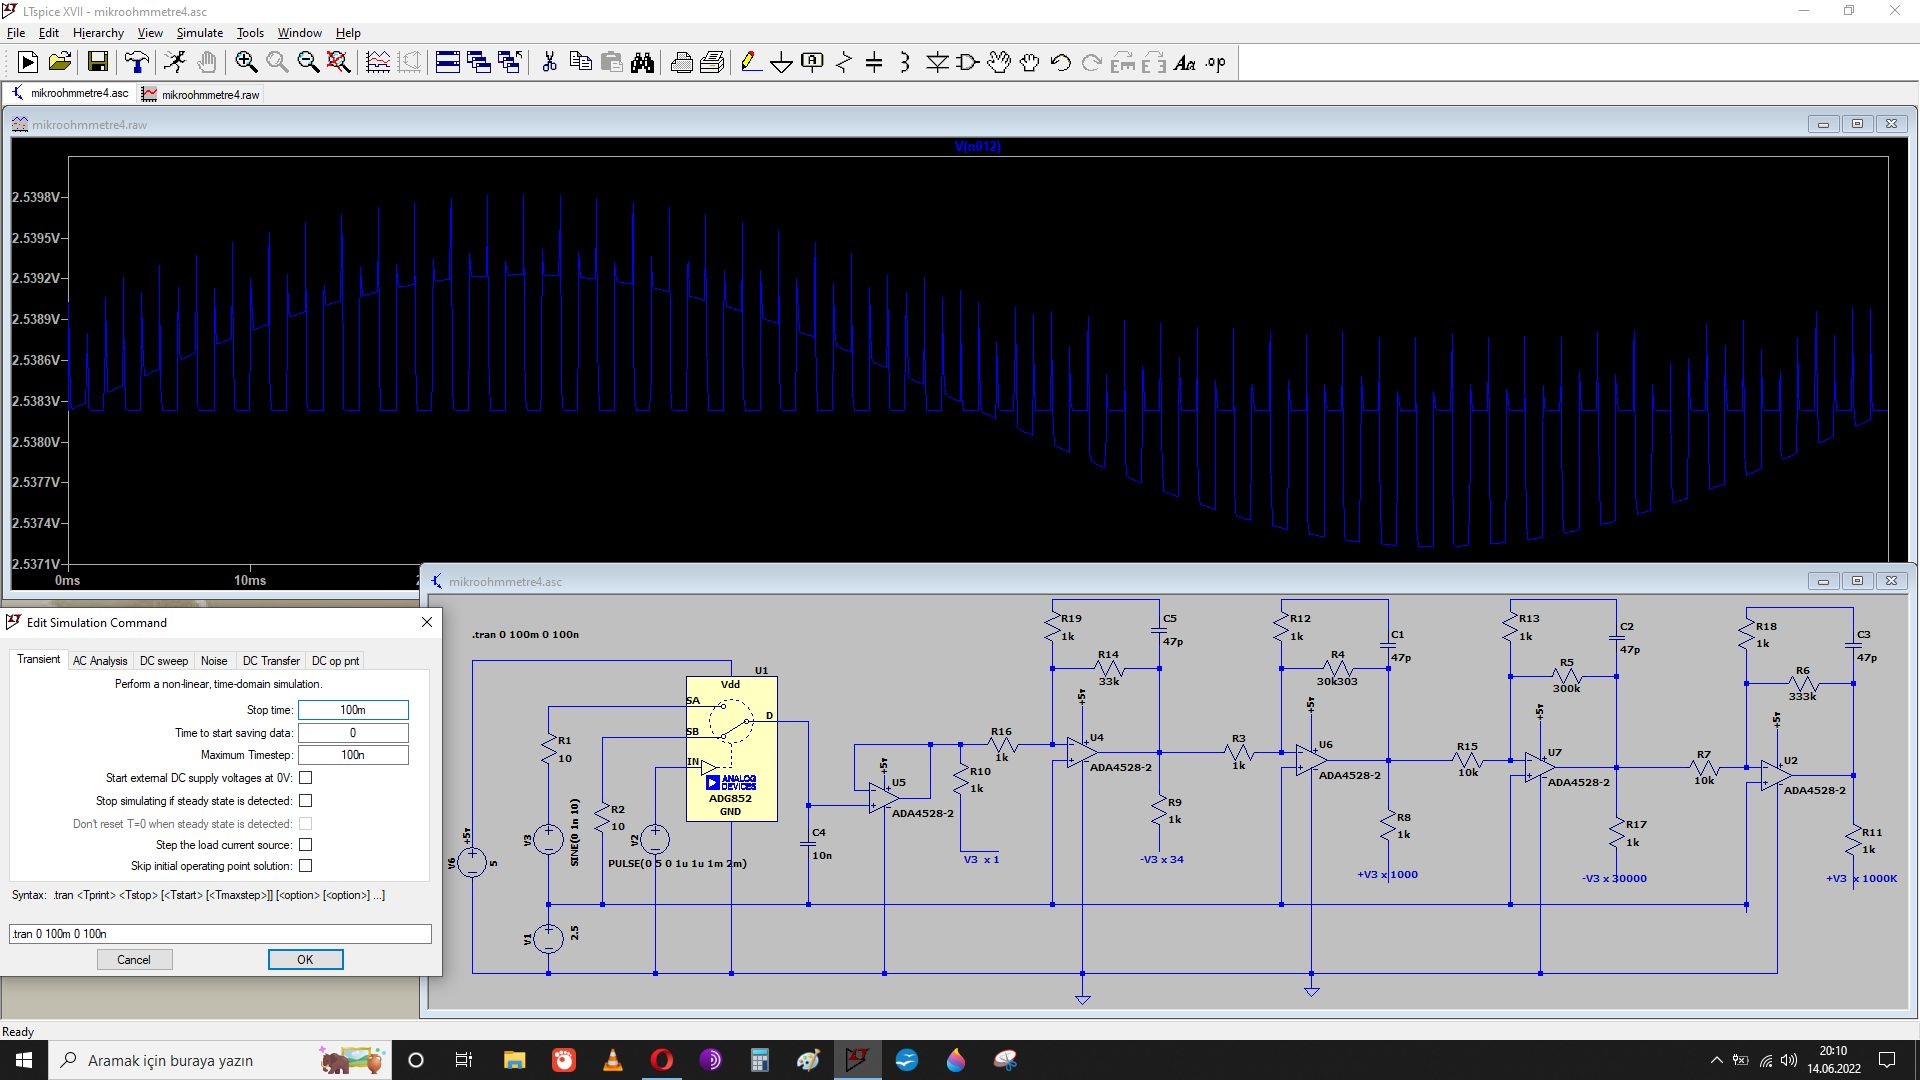Click the Zoom to fit icon
Screen dimensions: 1920x1080
339,63
